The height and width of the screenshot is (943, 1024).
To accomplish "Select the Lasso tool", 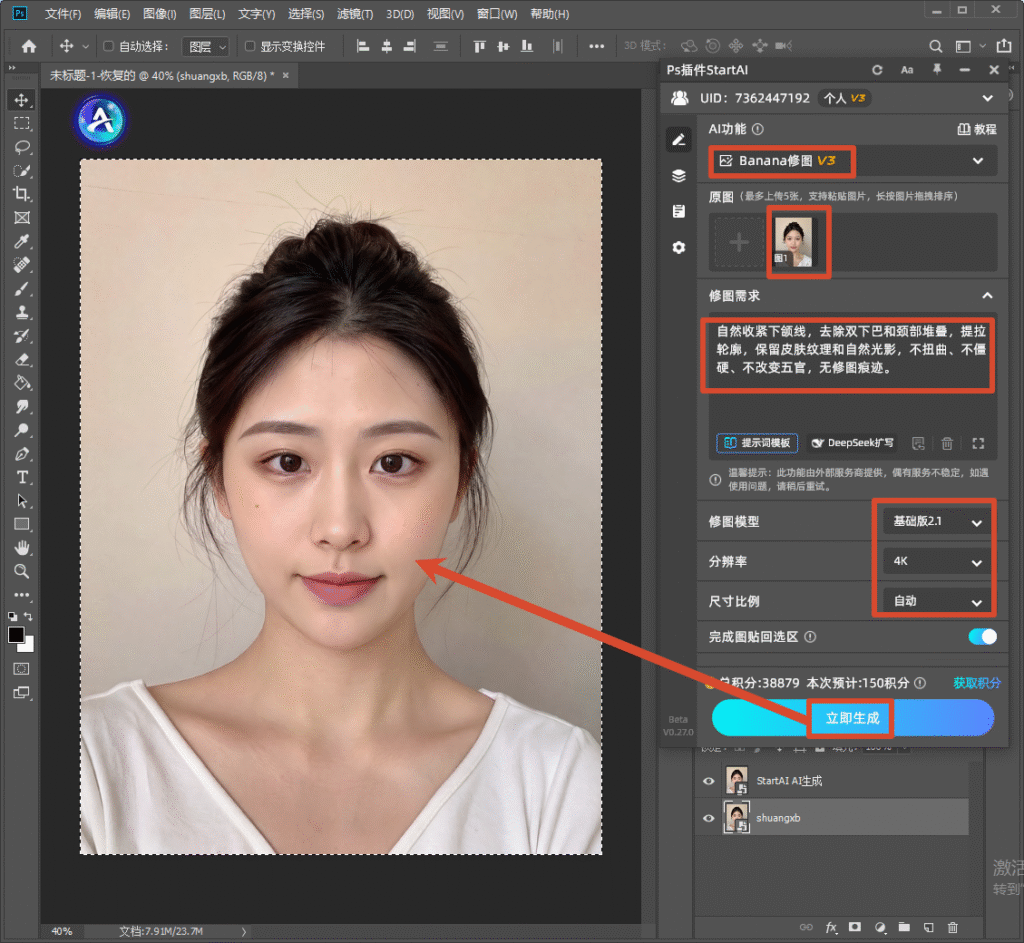I will point(22,147).
